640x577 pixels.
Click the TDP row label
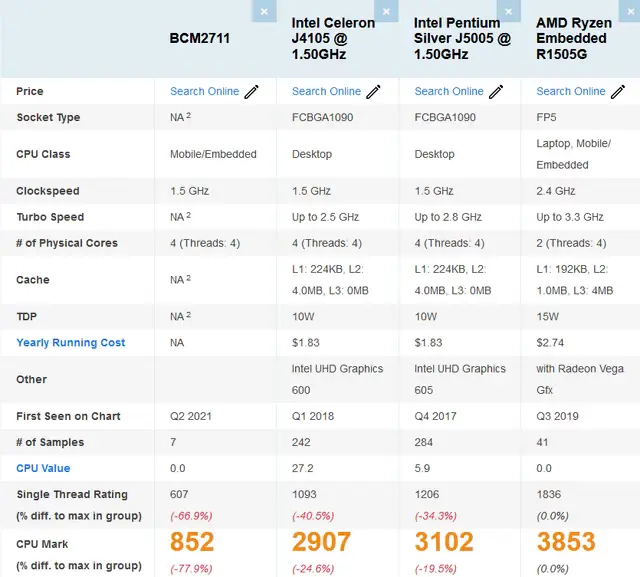point(27,317)
